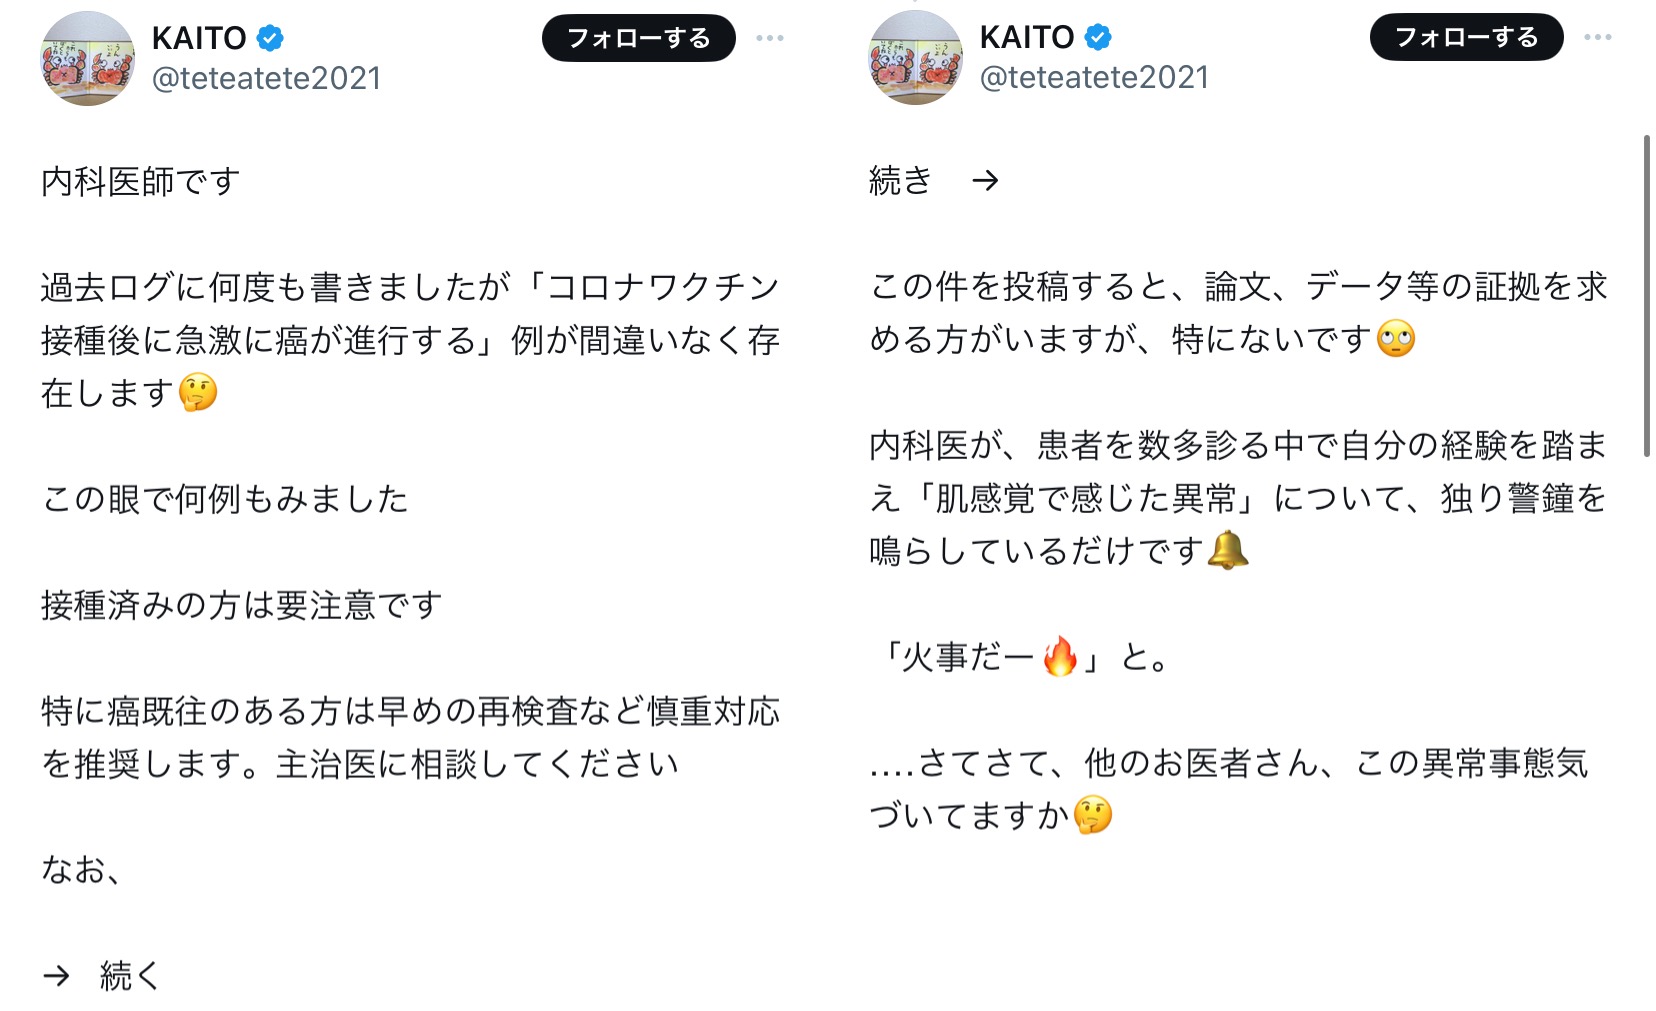This screenshot has height=1011, width=1656.
Task: Click @teteatete2021 handle above 続き
Action: pos(1094,77)
